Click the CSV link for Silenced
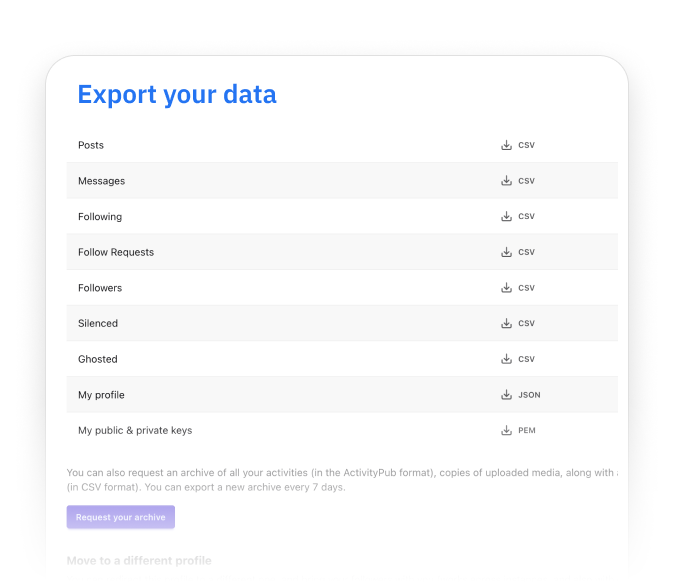This screenshot has height=582, width=673. (x=526, y=324)
